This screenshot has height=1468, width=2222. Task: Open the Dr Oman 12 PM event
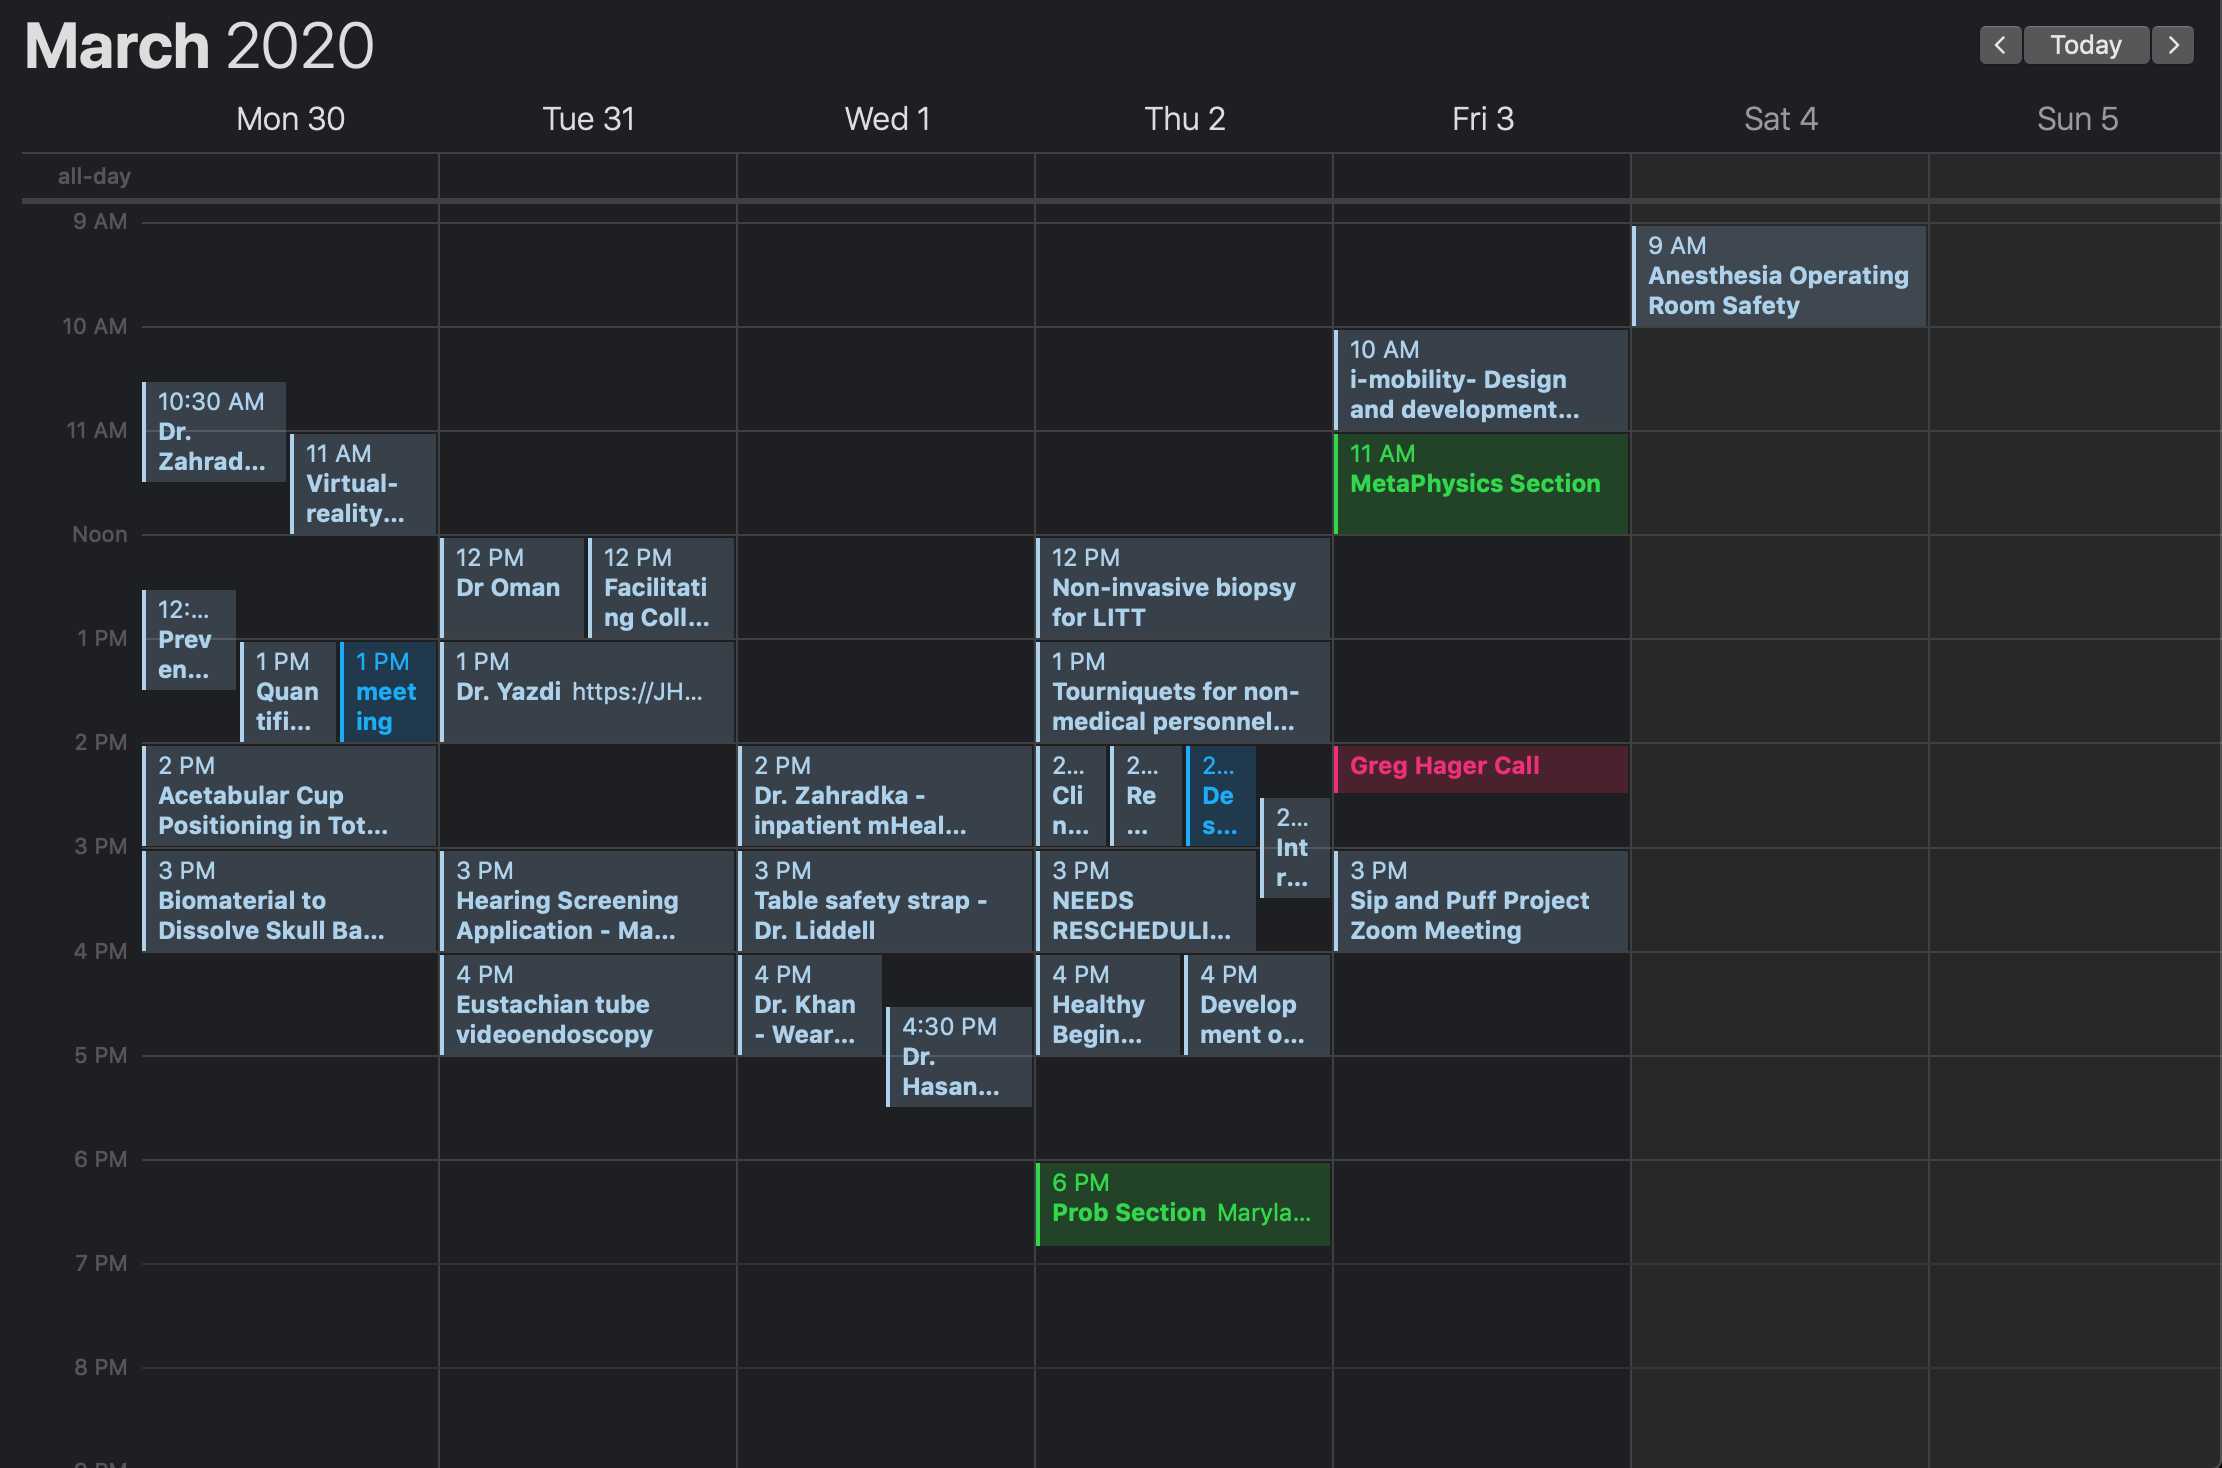tap(512, 587)
